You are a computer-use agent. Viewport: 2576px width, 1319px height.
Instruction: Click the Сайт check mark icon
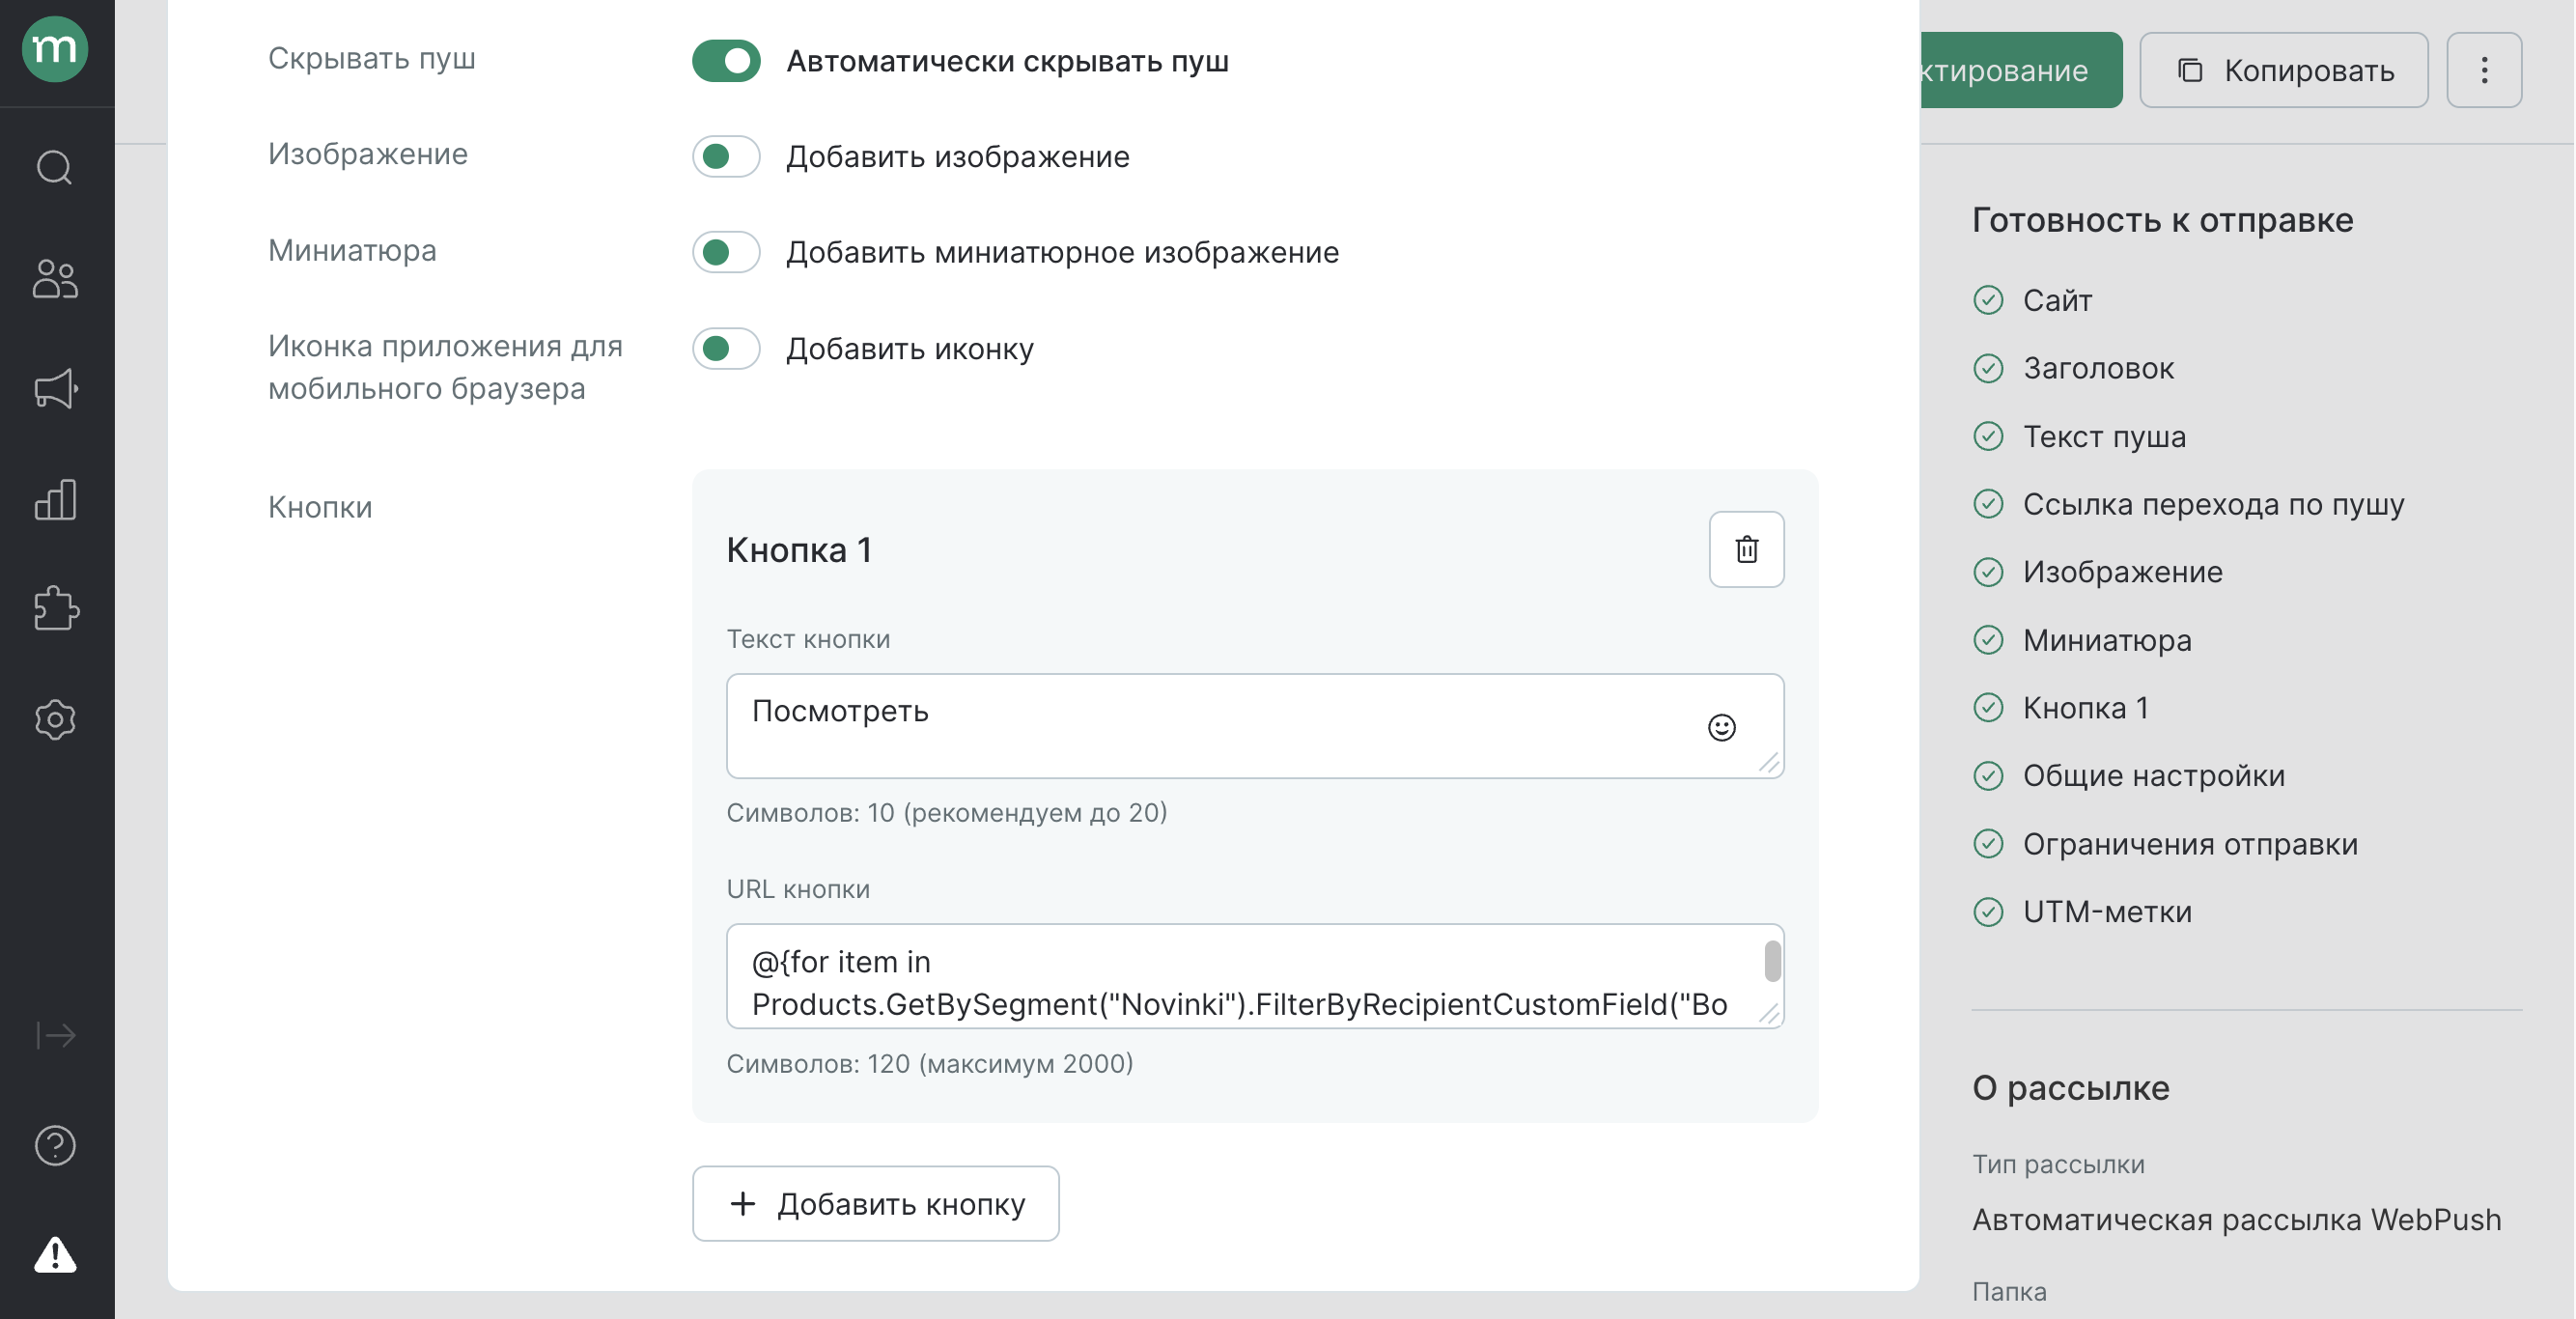1988,300
